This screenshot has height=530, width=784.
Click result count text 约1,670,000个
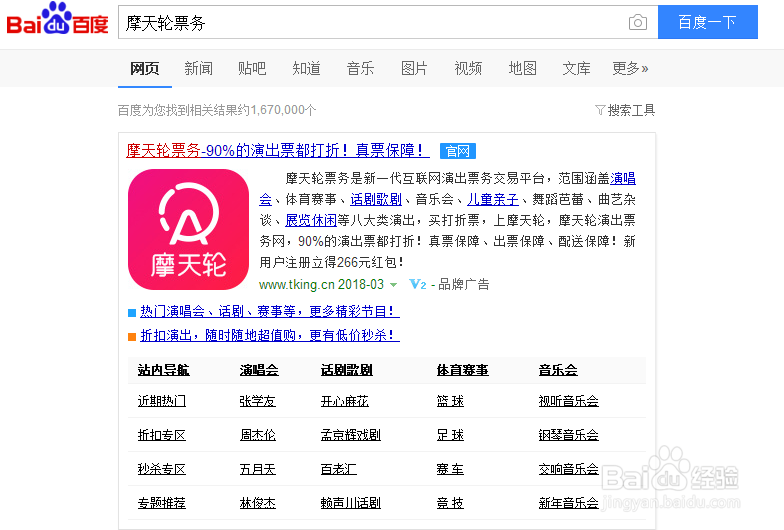point(278,110)
